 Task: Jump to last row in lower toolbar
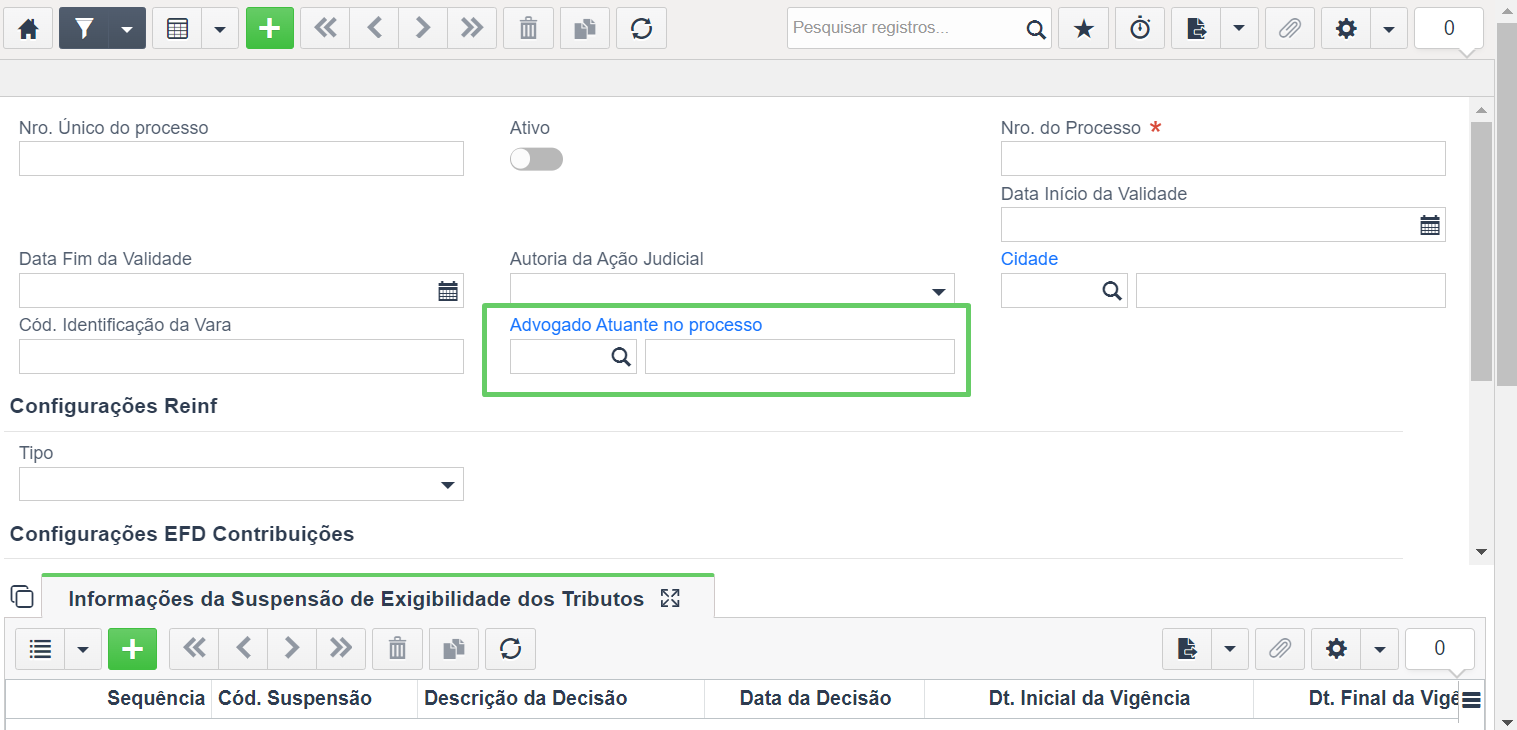coord(341,649)
